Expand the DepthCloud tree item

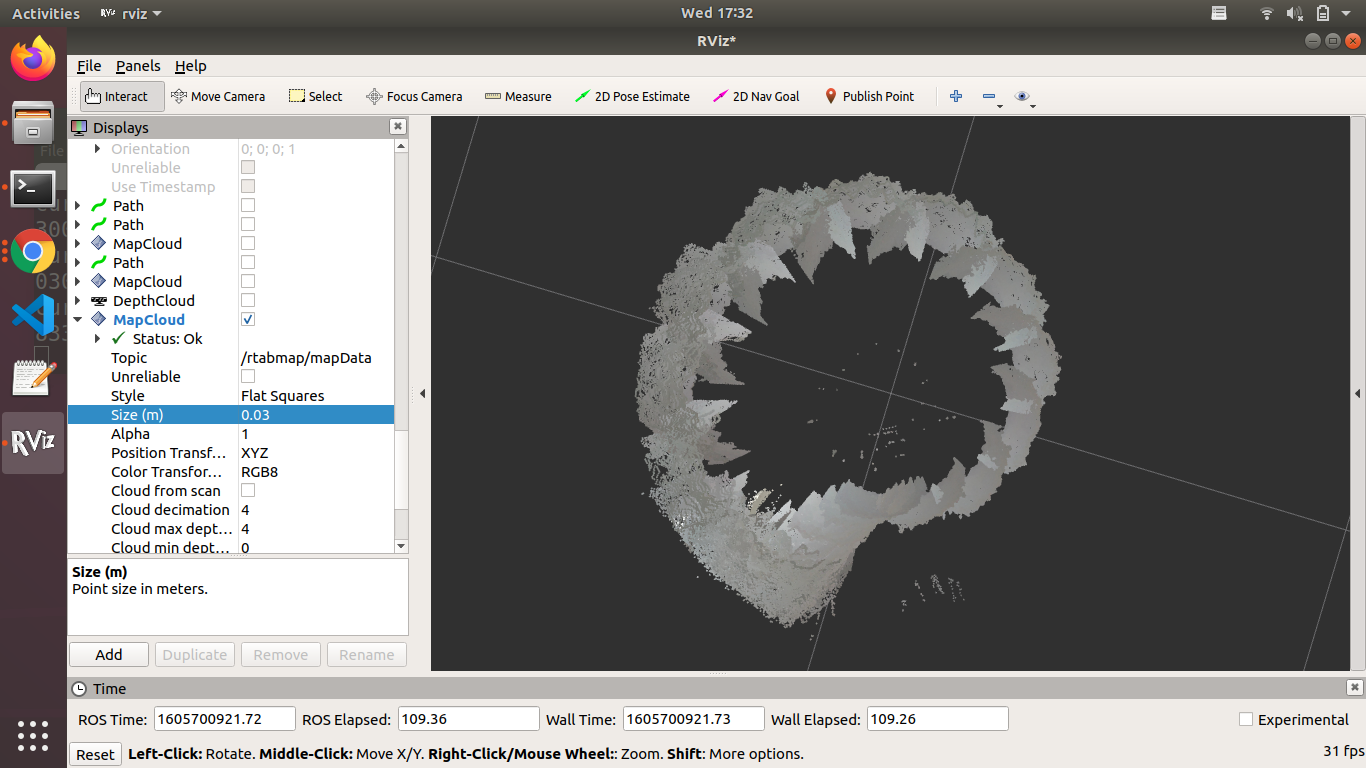[x=78, y=301]
